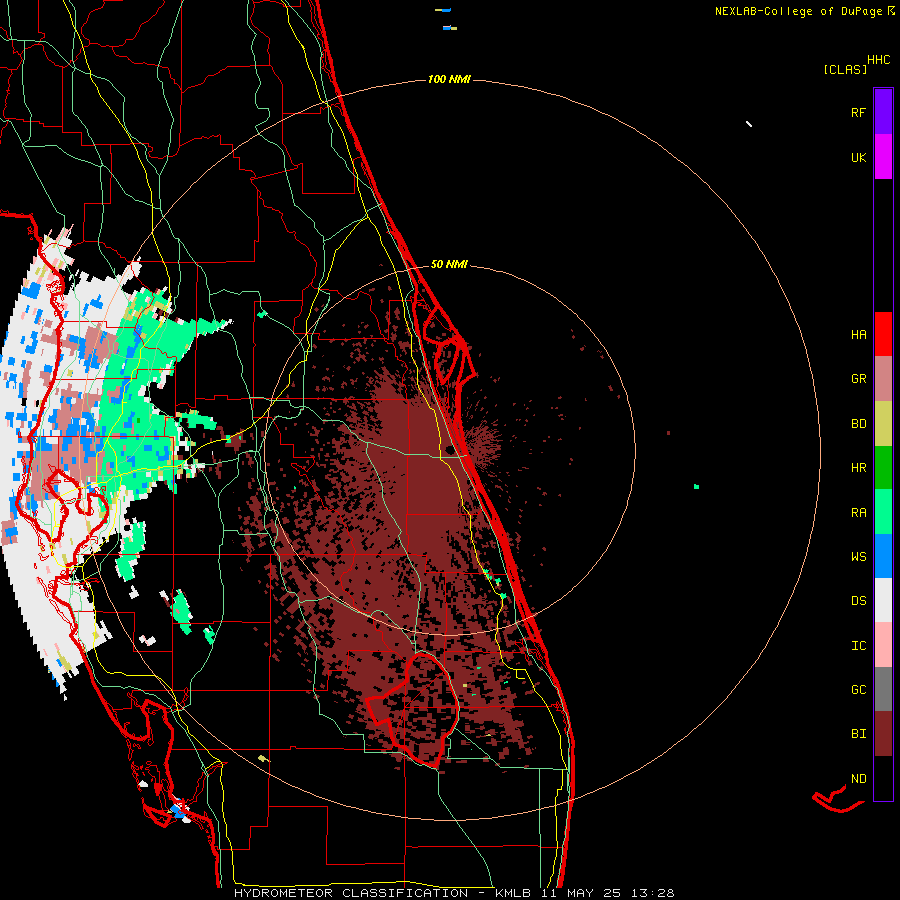Image resolution: width=900 pixels, height=900 pixels.
Task: Click the 'HYDROMETEOR CLASSIFICATION' title text
Action: pos(351,893)
